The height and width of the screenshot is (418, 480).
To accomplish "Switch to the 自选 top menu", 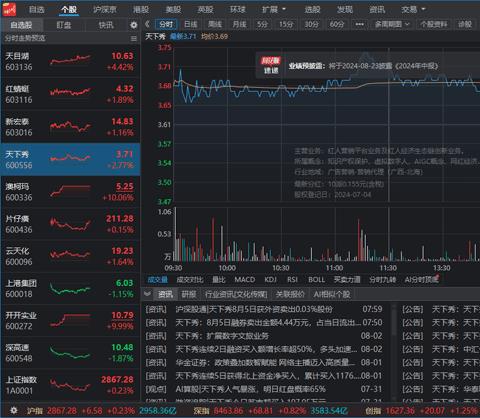I will click(x=37, y=9).
